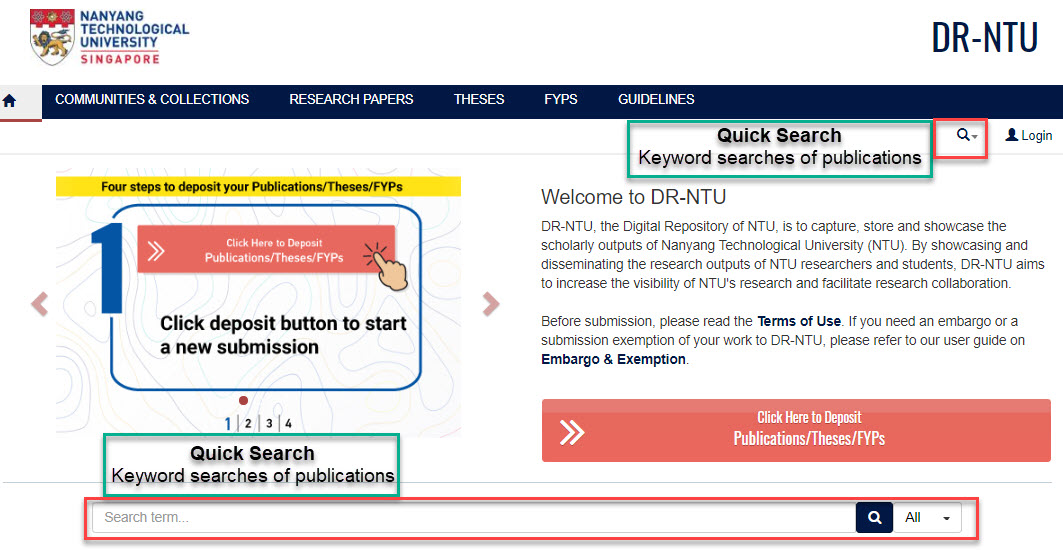This screenshot has width=1063, height=550.
Task: Open Communities & Collections menu
Action: click(152, 100)
